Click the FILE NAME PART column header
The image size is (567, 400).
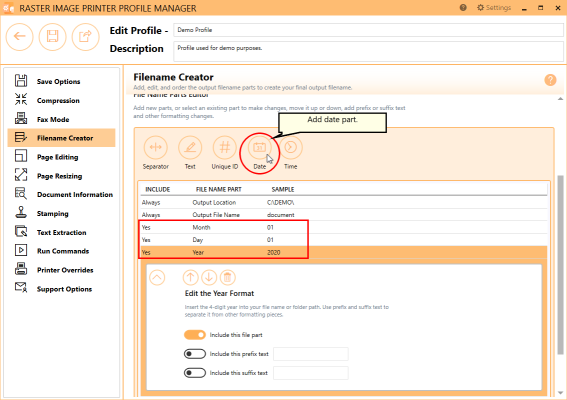pyautogui.click(x=219, y=190)
